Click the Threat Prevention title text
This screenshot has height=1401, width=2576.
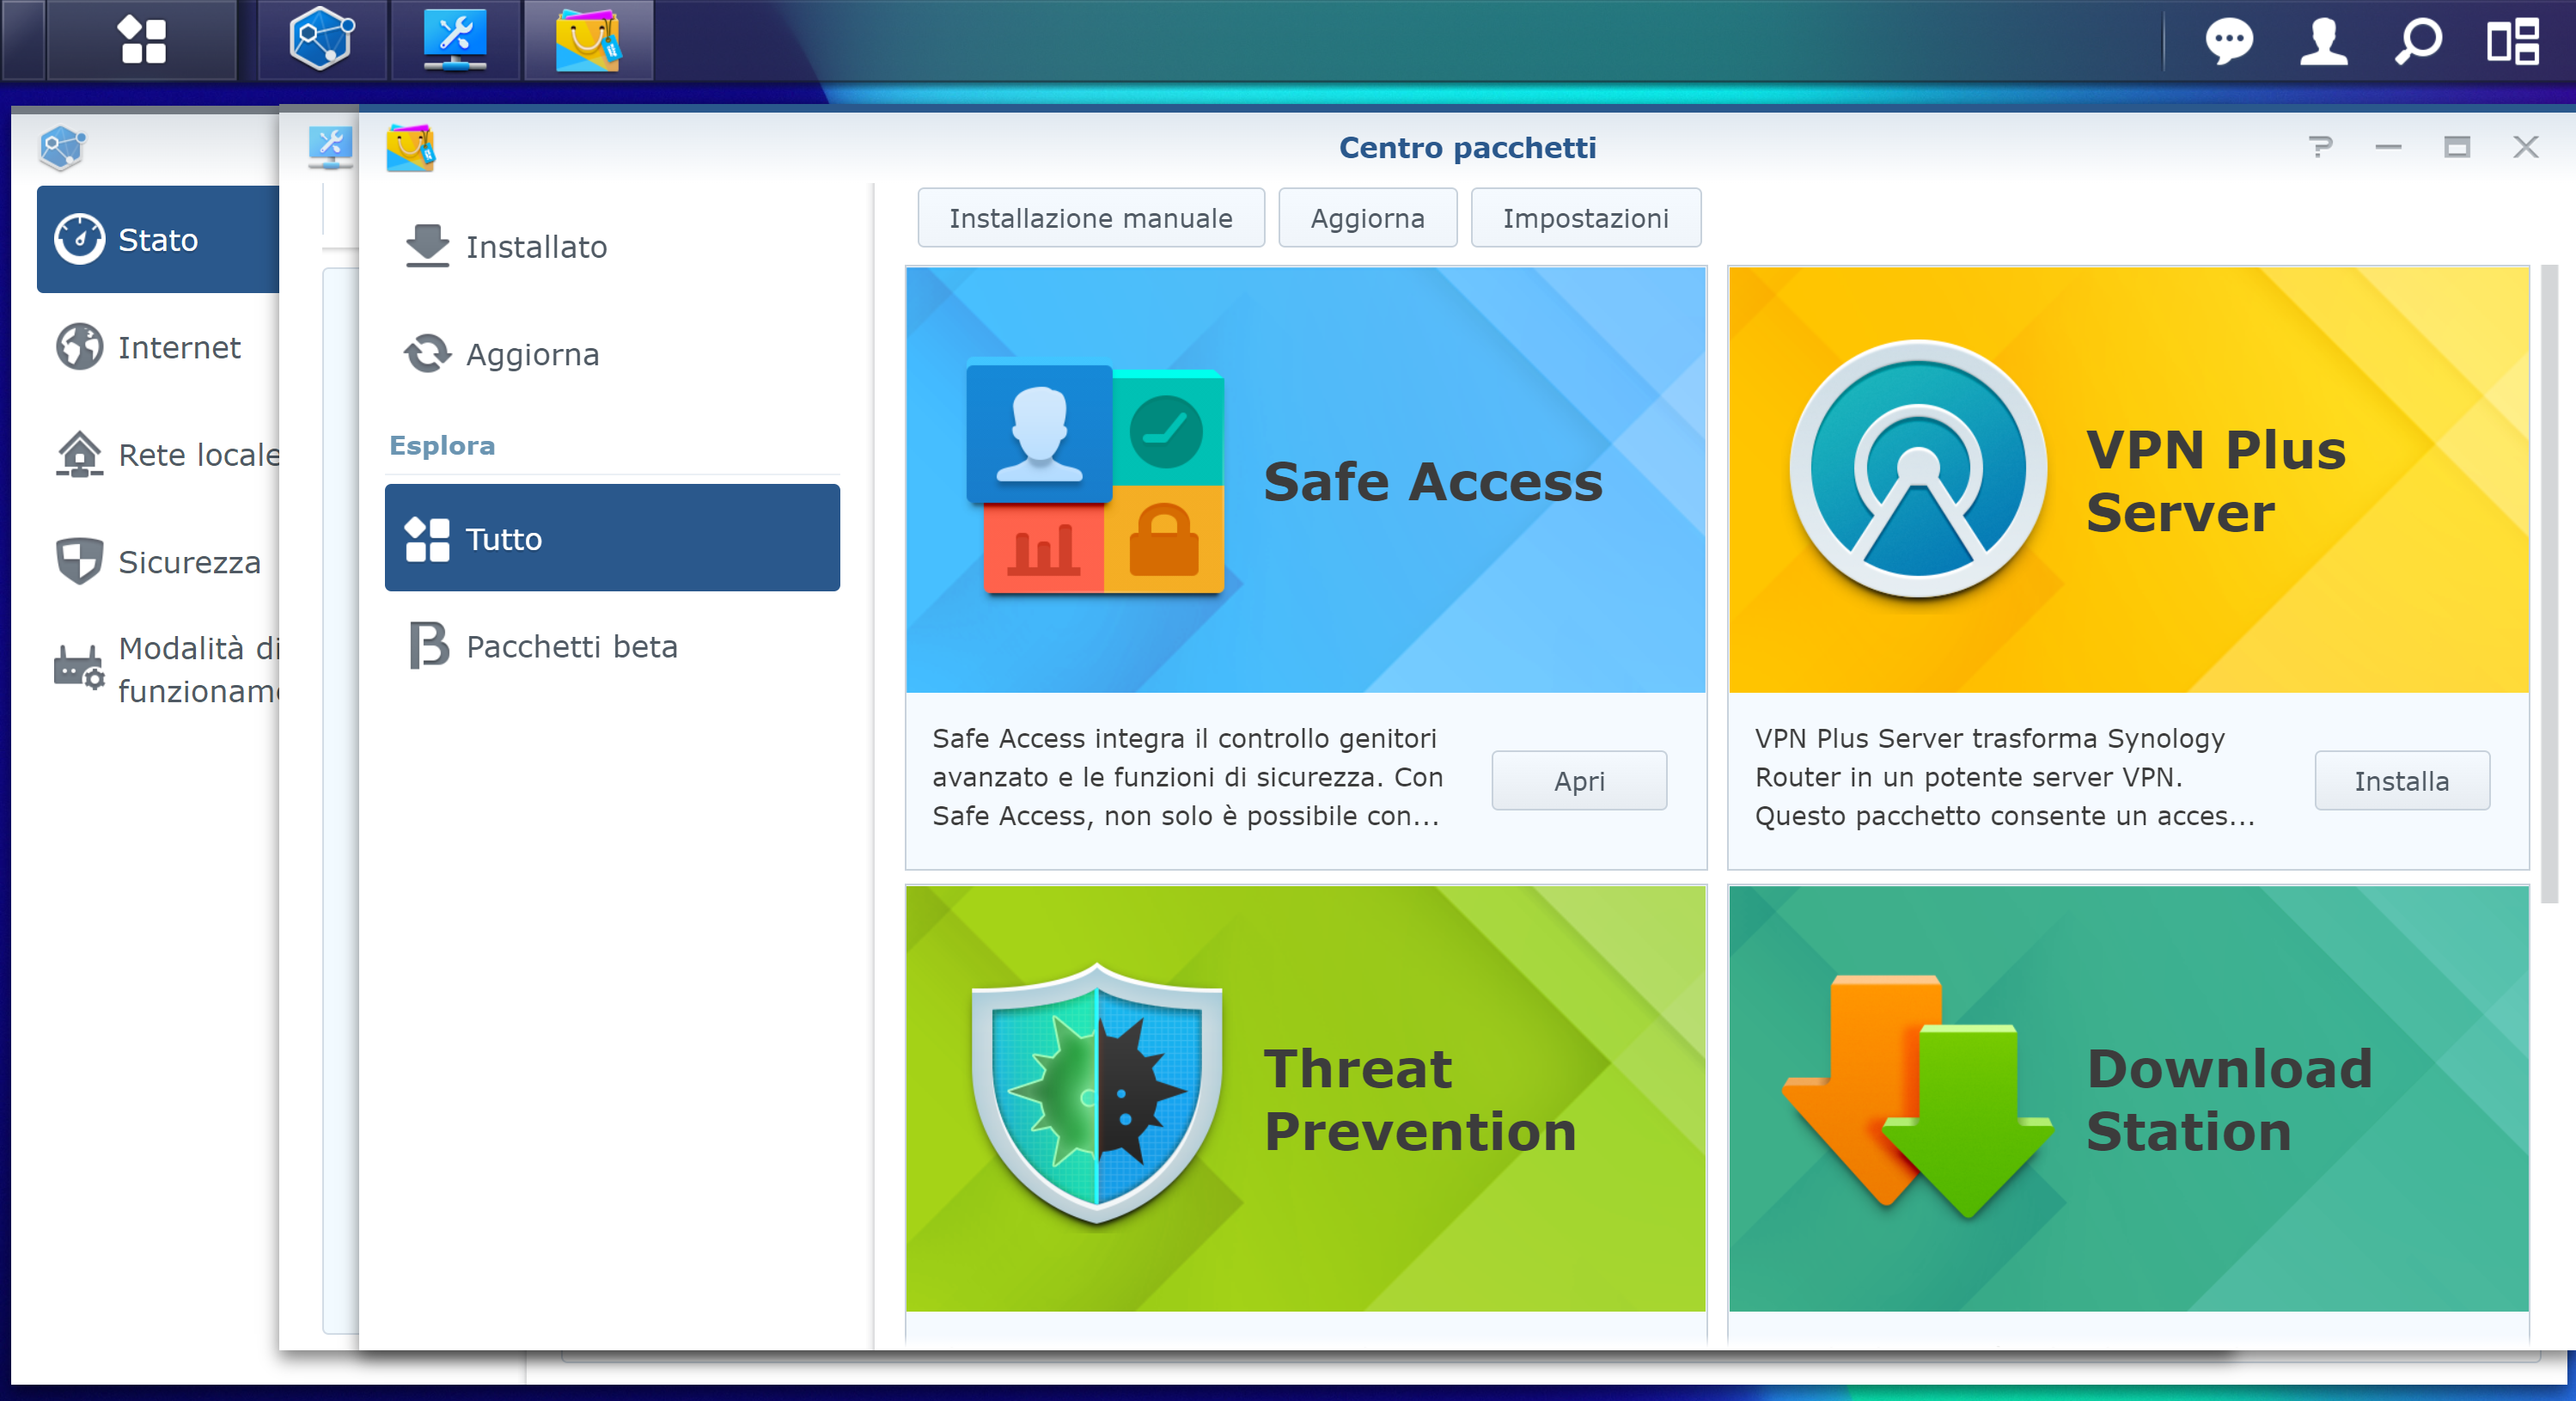click(1419, 1099)
